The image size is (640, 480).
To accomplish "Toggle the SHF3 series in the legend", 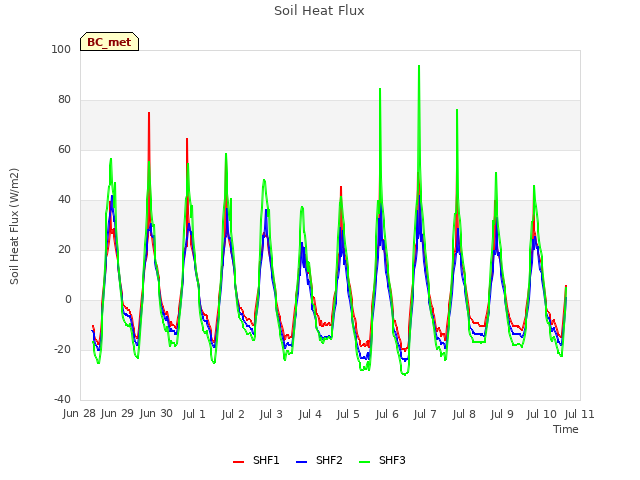I will tap(382, 460).
